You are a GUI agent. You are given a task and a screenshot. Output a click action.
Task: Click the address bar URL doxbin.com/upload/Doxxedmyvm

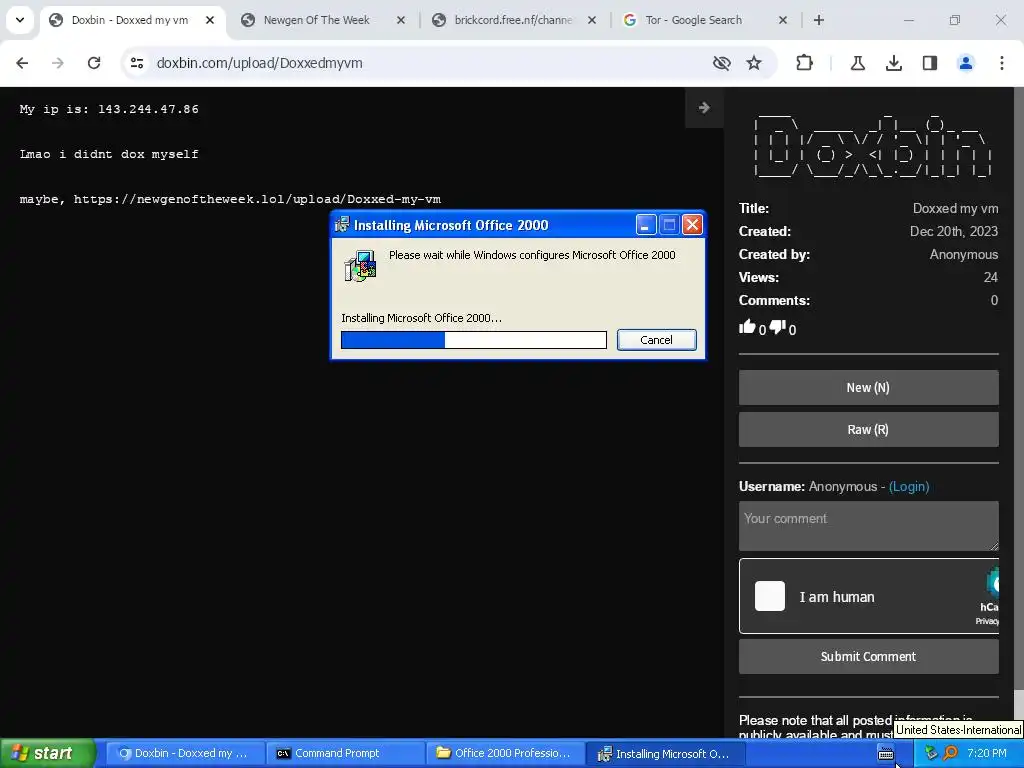[259, 63]
